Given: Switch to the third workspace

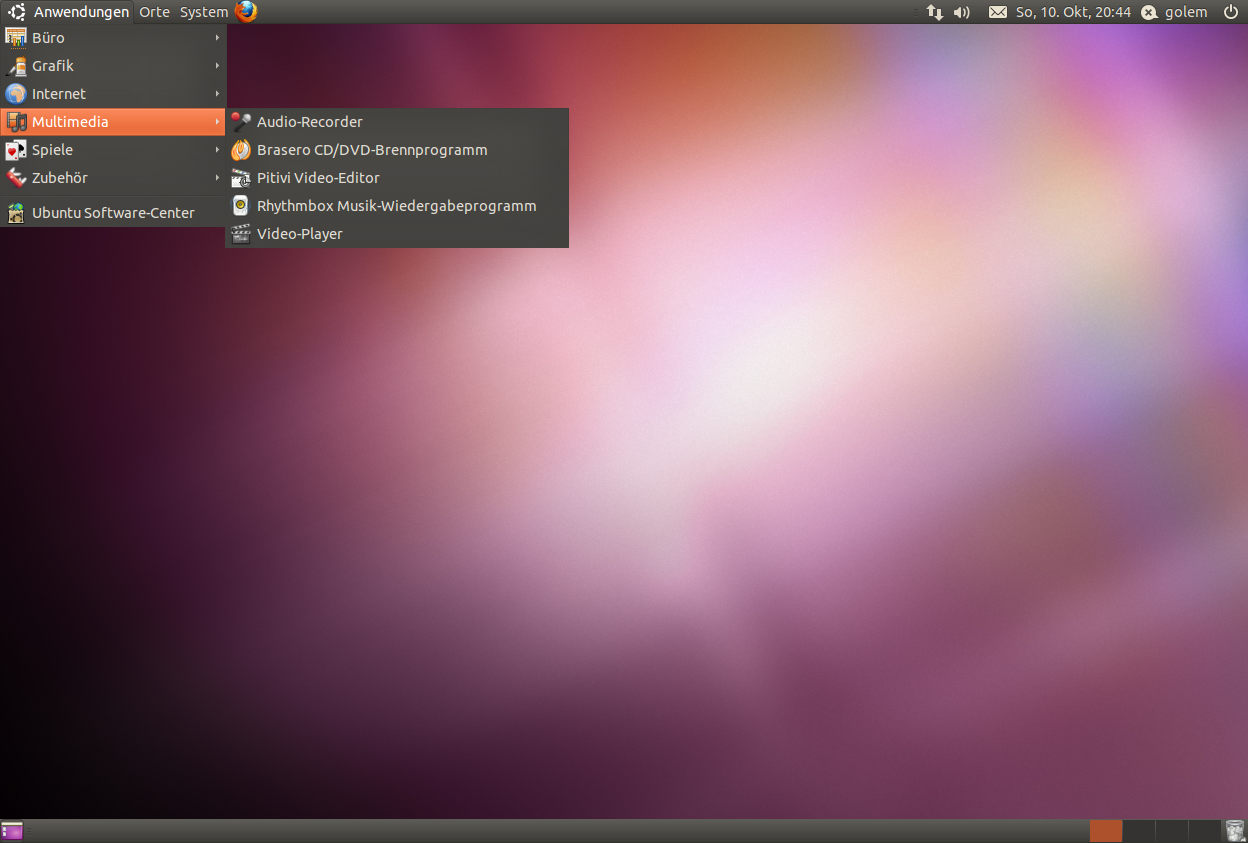Looking at the screenshot, I should coord(1170,831).
